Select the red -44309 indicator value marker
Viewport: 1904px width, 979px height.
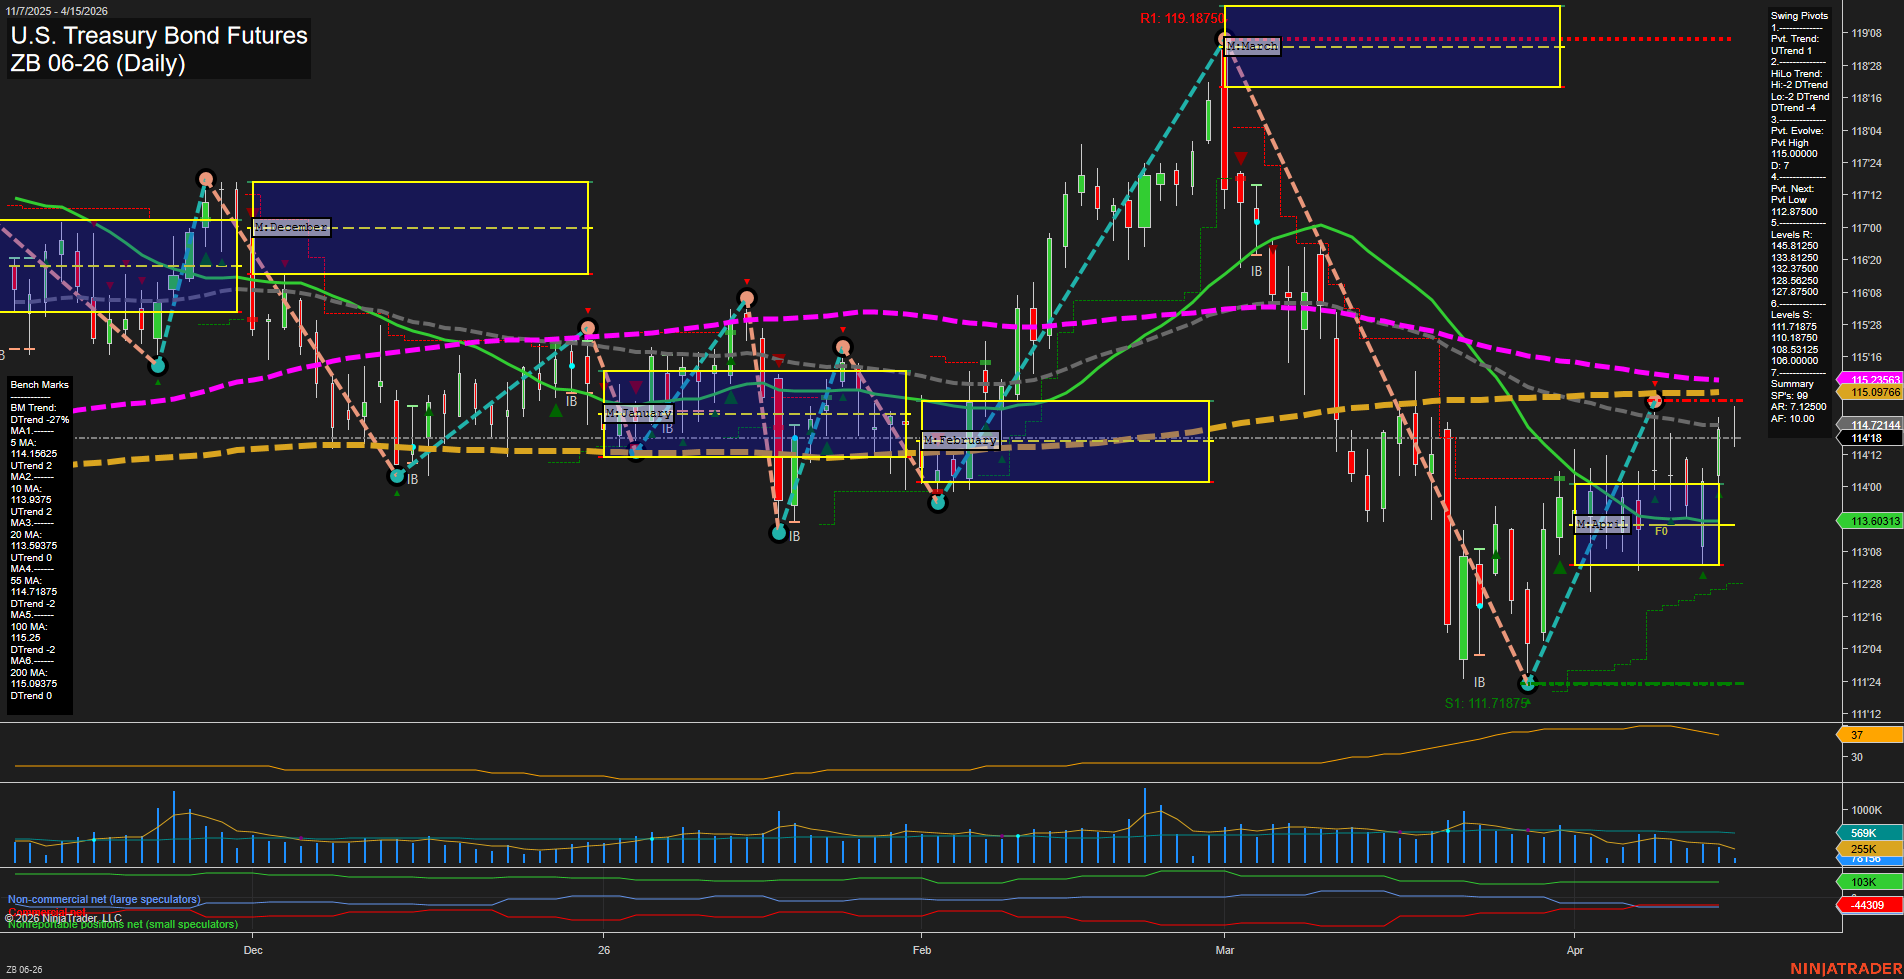[x=1868, y=905]
